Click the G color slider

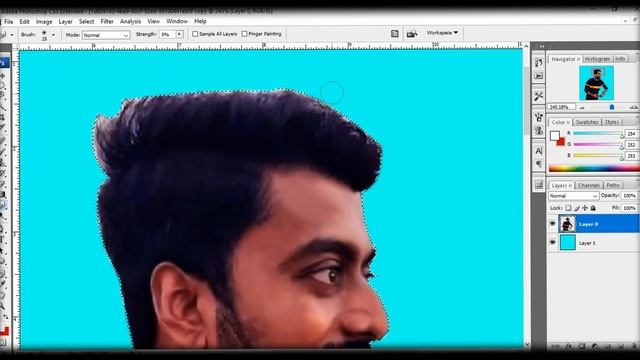[x=598, y=144]
